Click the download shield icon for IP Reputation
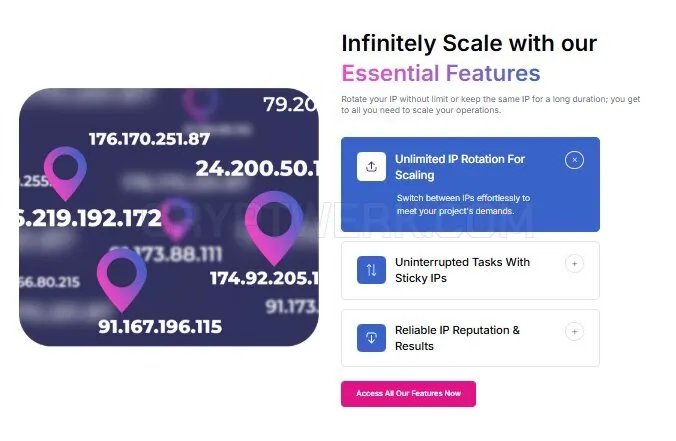 click(x=371, y=338)
